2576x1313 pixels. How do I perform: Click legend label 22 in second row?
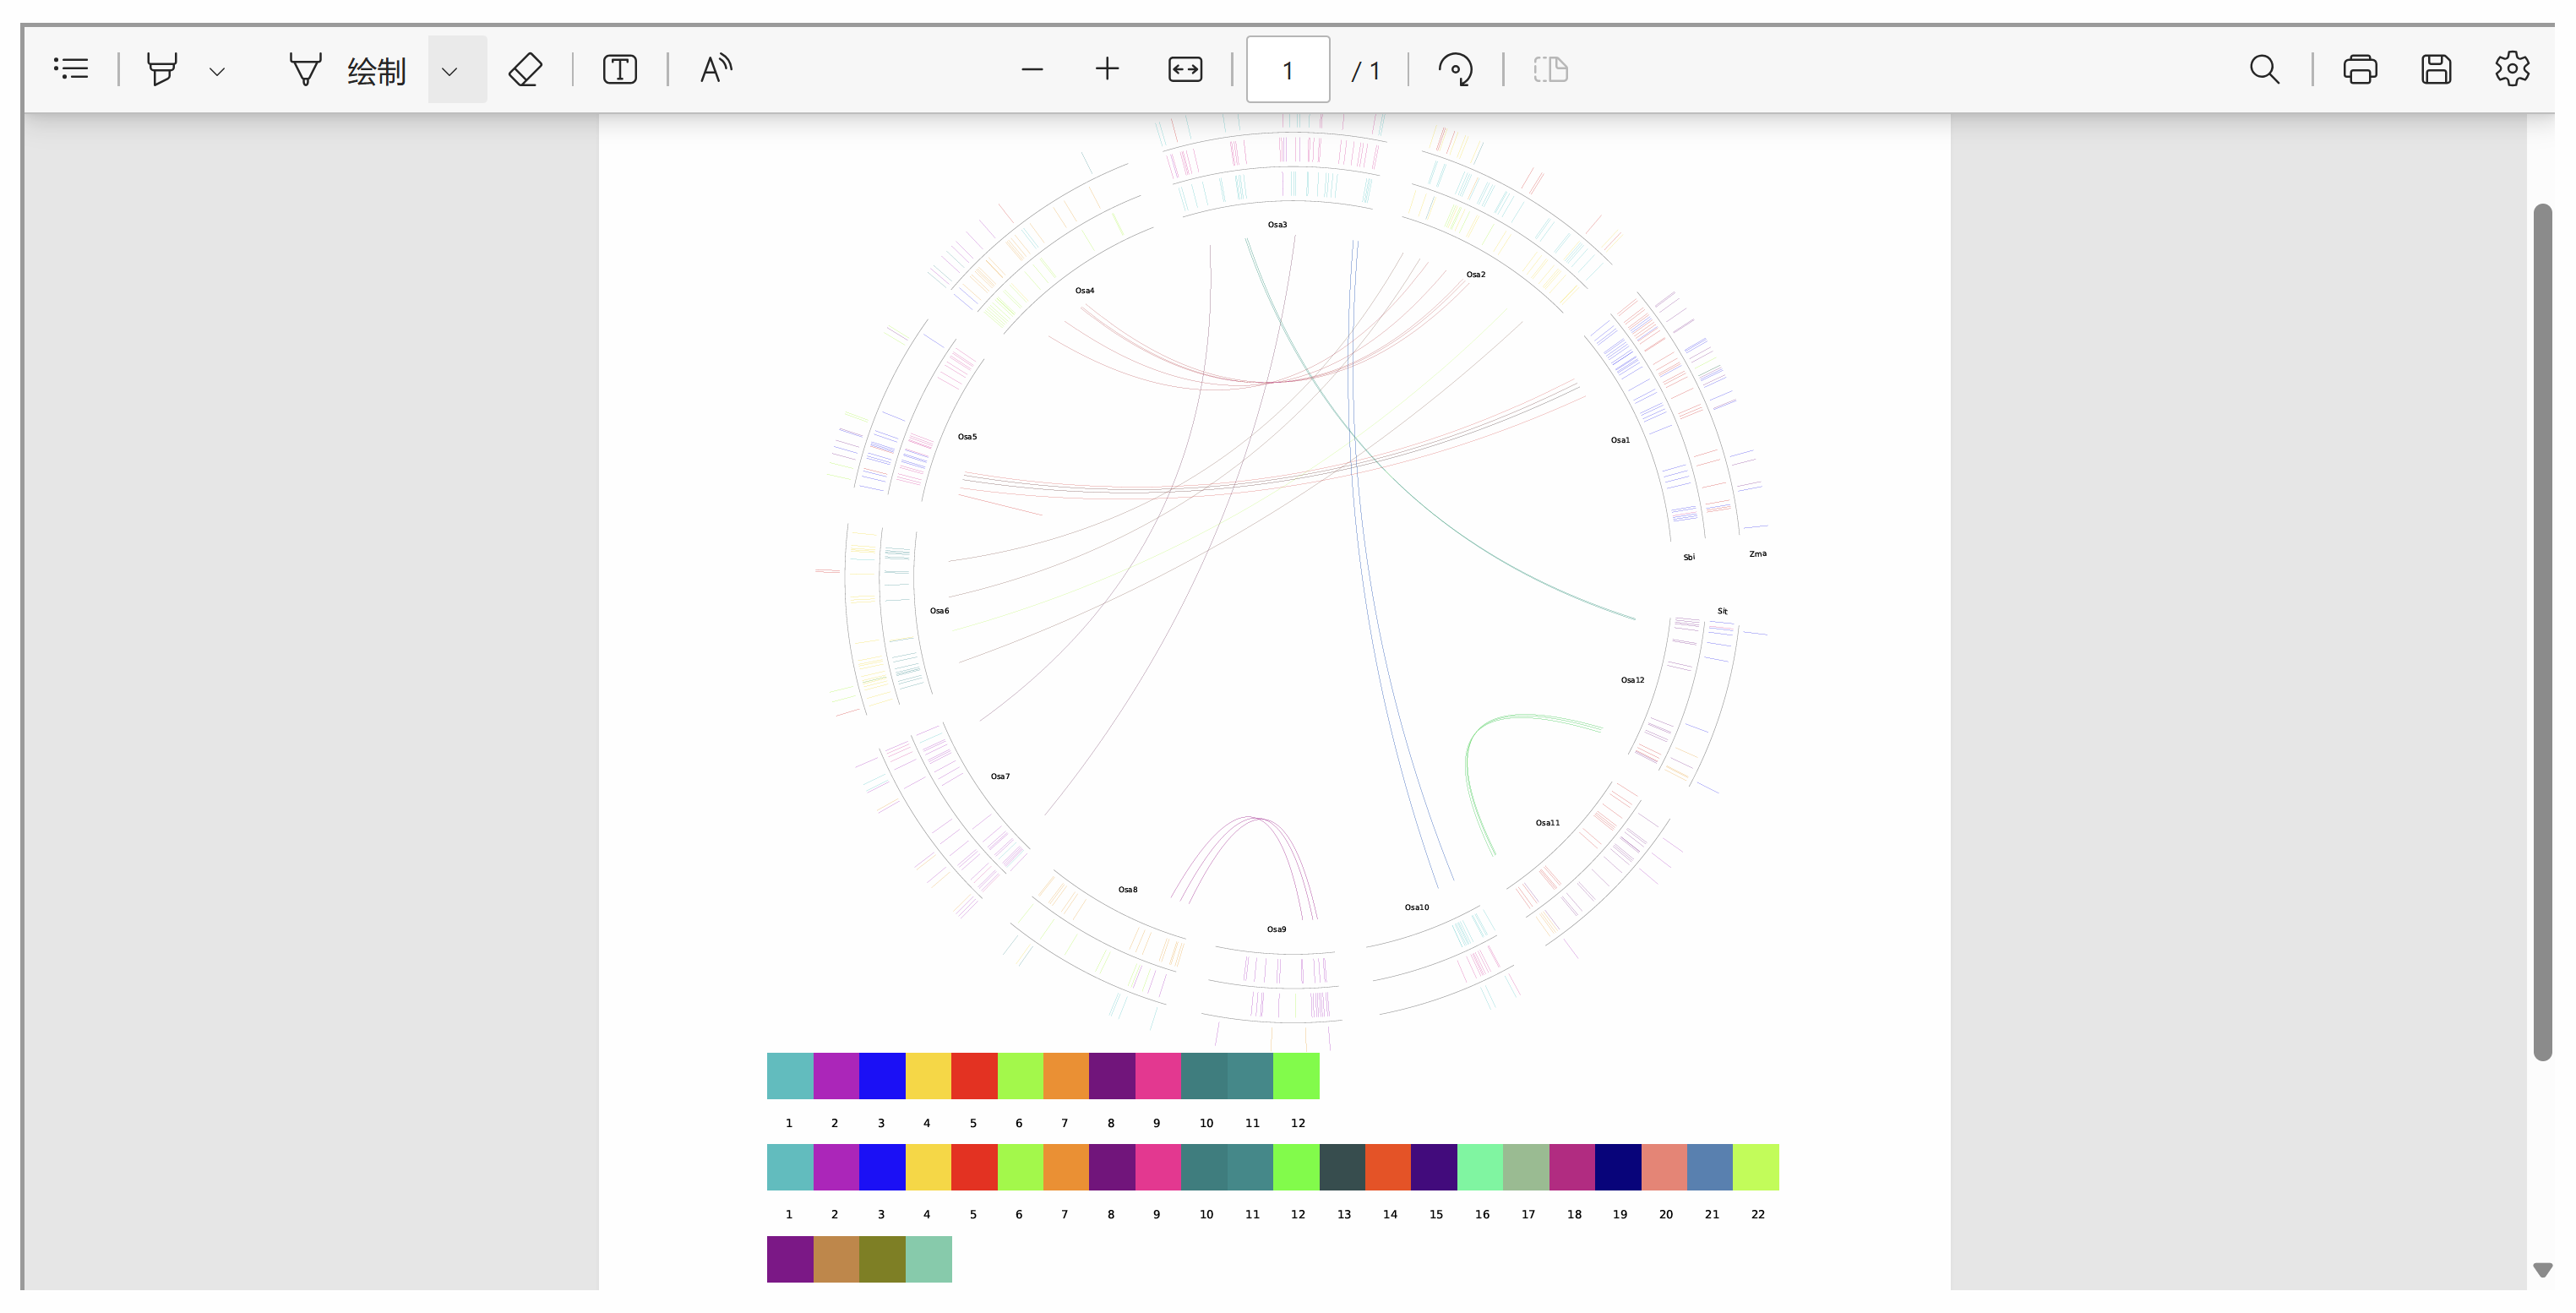[x=1758, y=1215]
